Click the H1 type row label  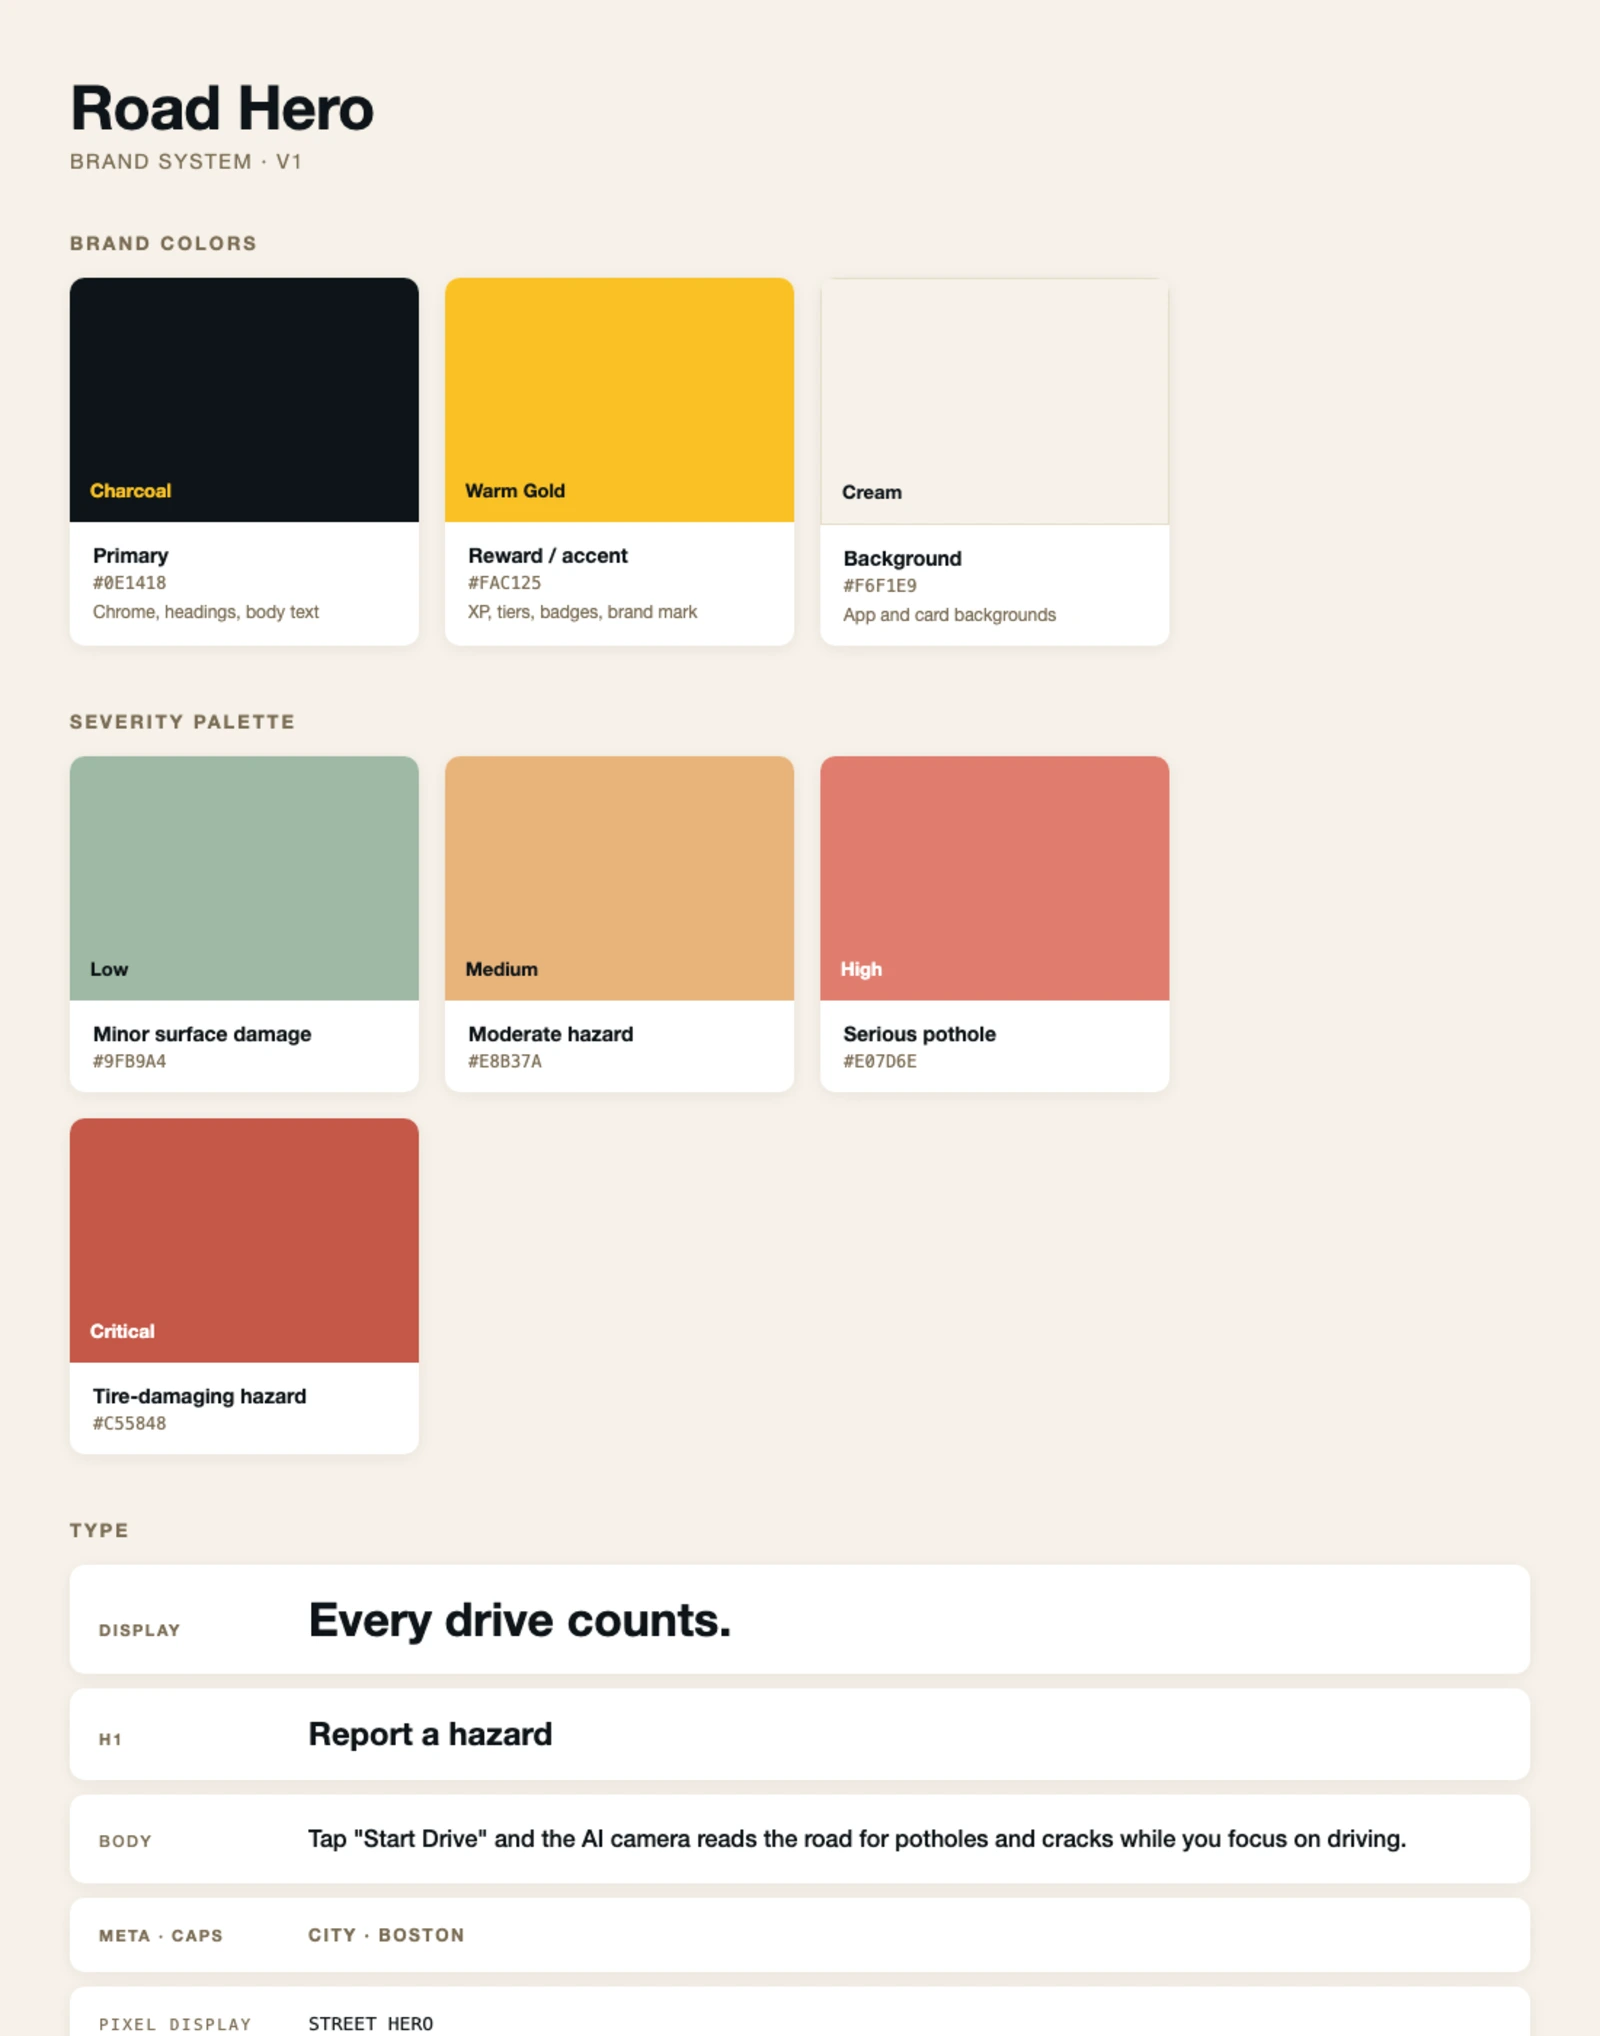click(x=110, y=1740)
